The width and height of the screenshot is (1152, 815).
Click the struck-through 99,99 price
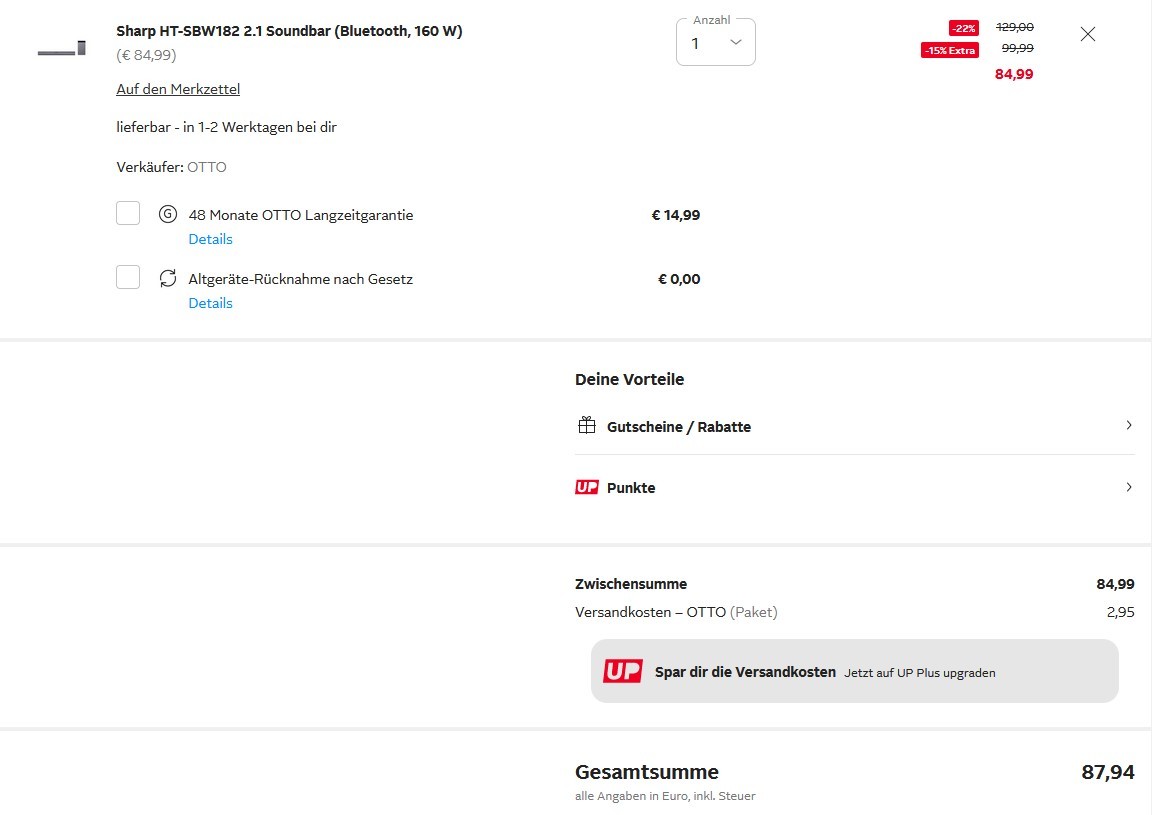click(1018, 49)
